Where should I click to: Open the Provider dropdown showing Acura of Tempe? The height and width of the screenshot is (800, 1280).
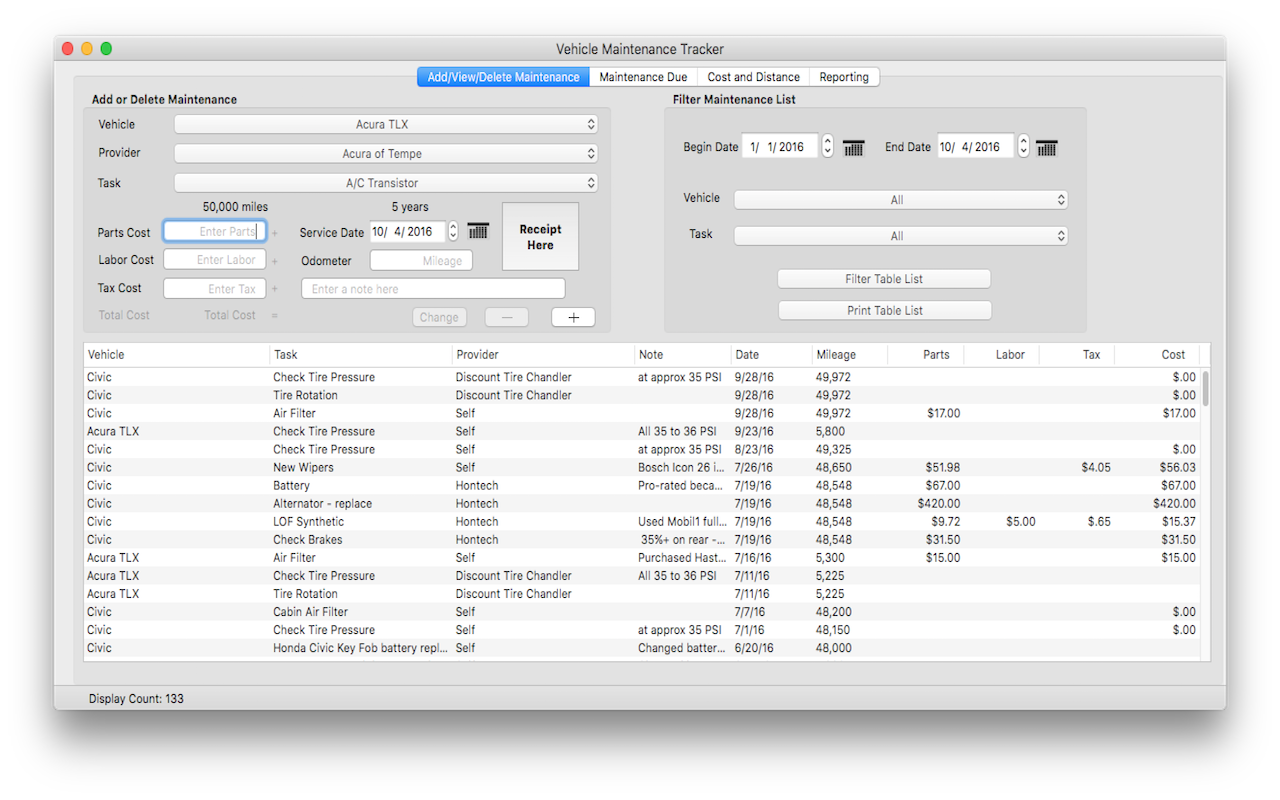(x=384, y=153)
